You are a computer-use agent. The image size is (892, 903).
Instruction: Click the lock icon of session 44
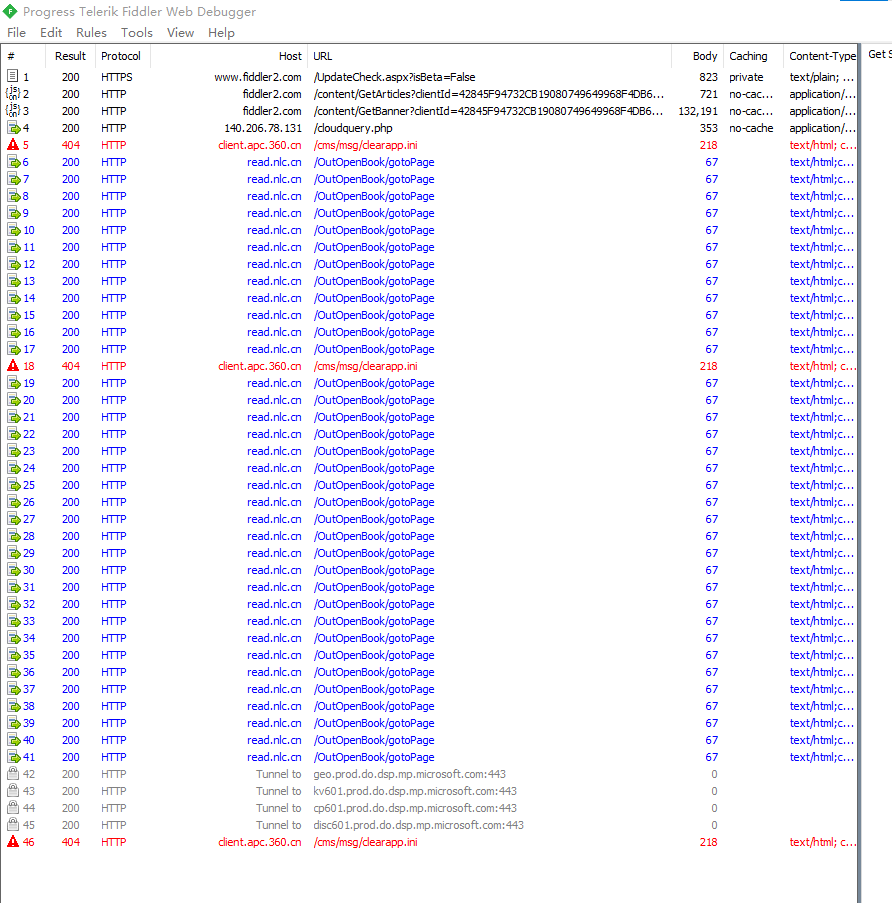(x=13, y=807)
